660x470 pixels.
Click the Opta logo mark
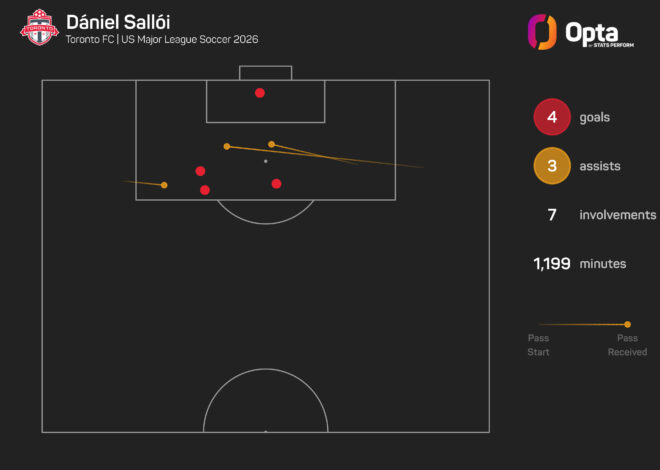point(542,32)
